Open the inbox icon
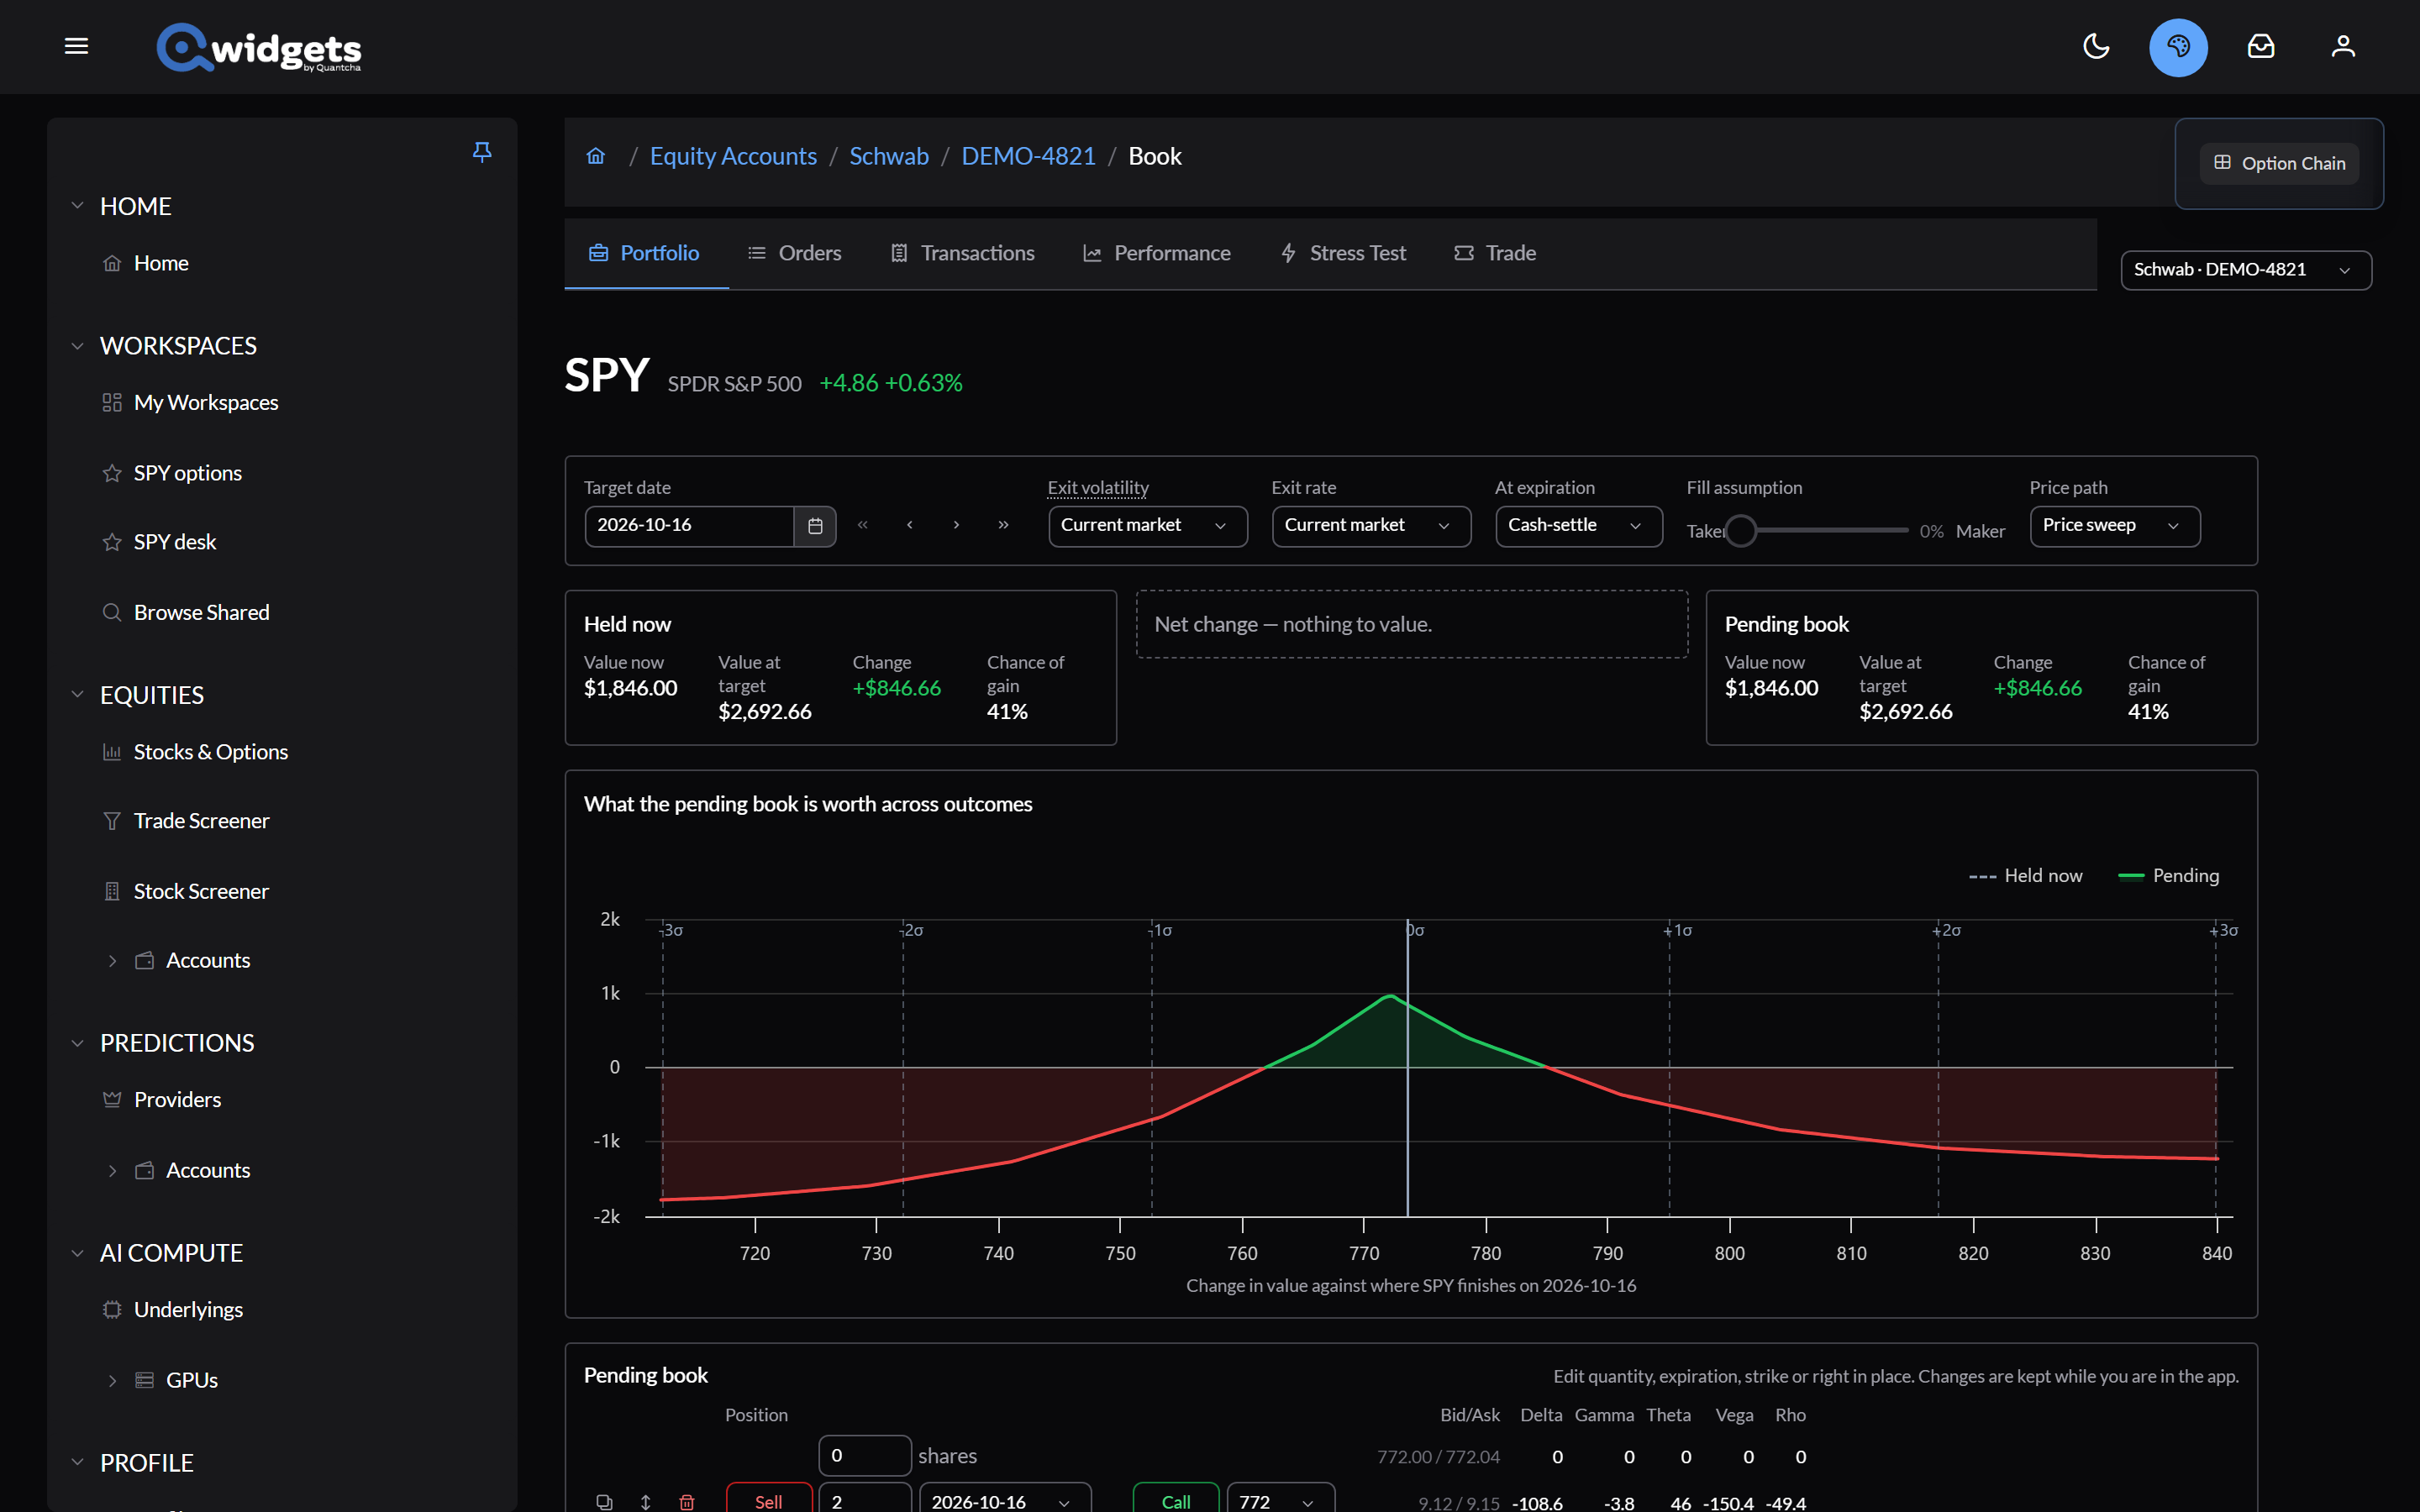 click(x=2261, y=46)
